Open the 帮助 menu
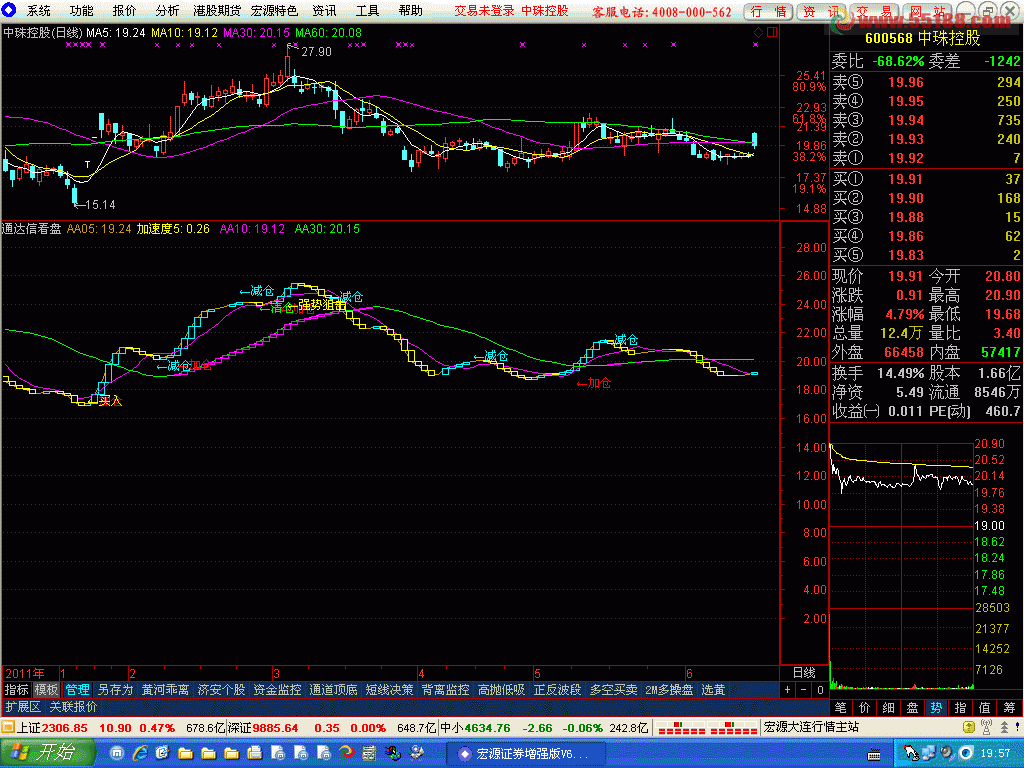Viewport: 1024px width, 768px height. click(410, 10)
